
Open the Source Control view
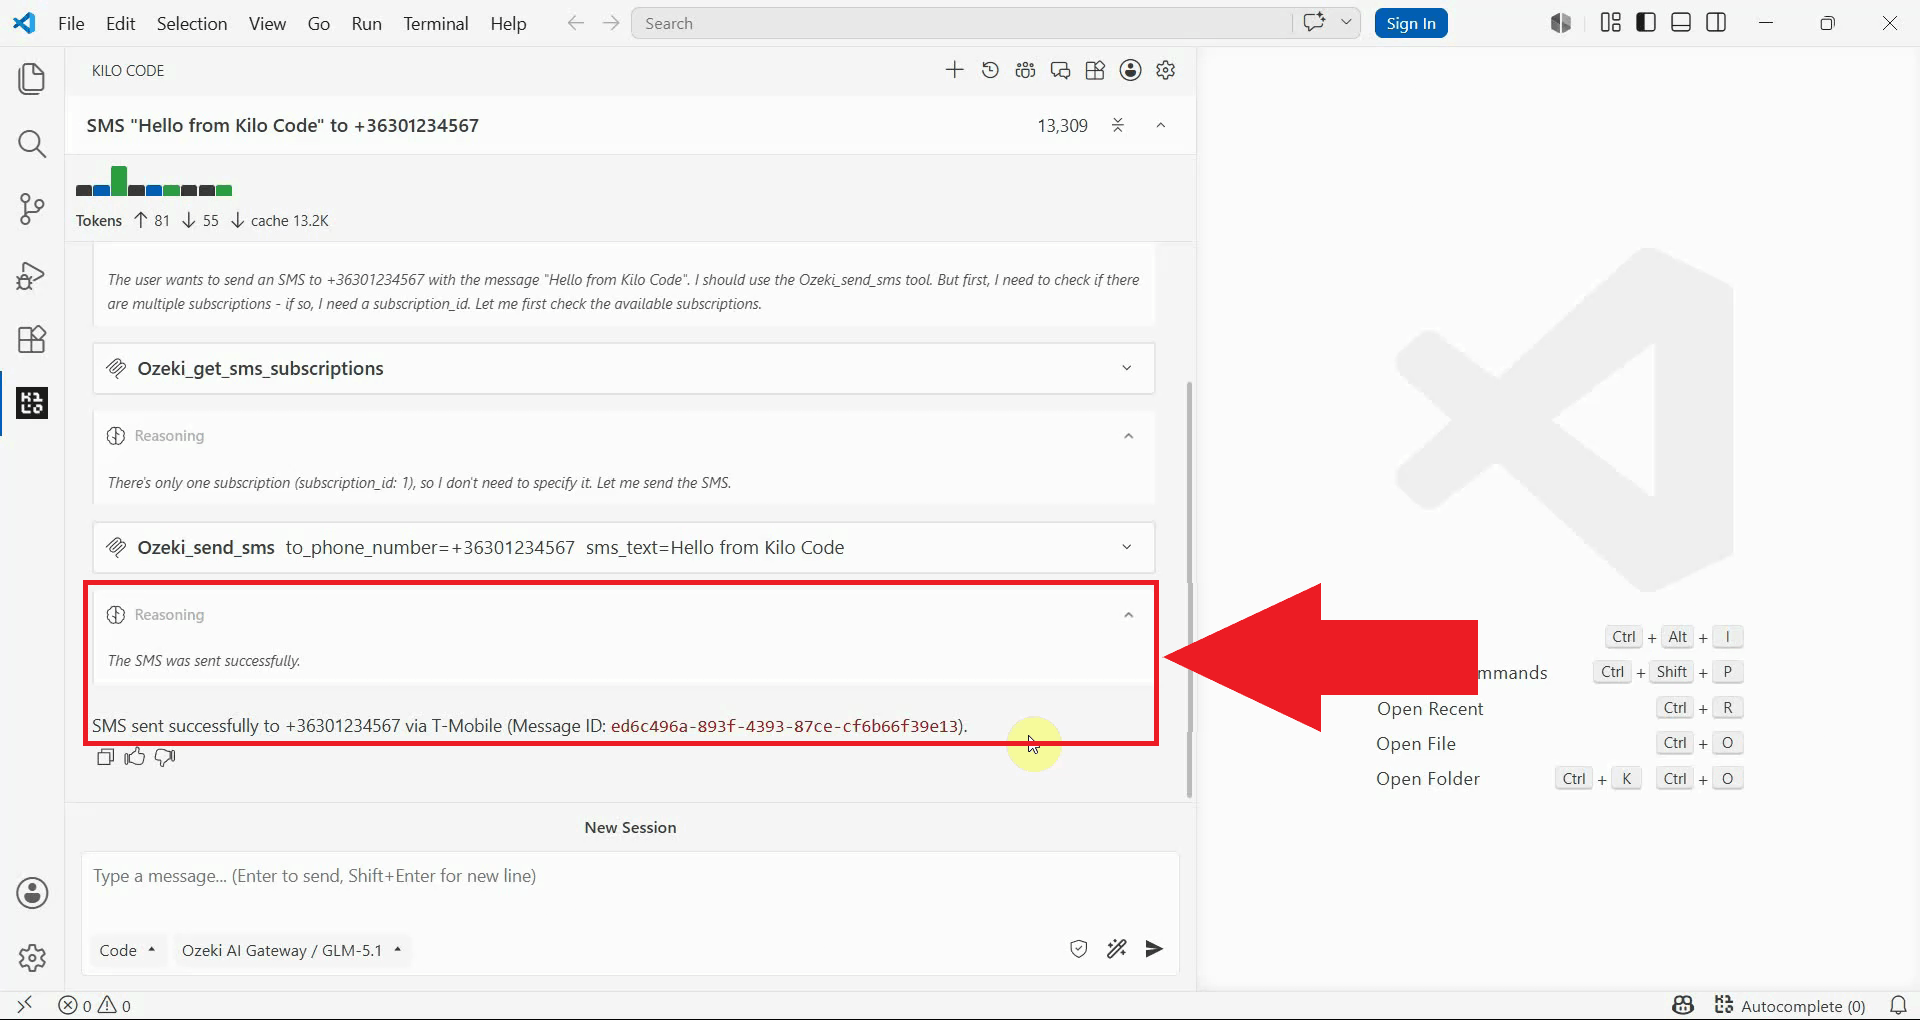(x=32, y=209)
